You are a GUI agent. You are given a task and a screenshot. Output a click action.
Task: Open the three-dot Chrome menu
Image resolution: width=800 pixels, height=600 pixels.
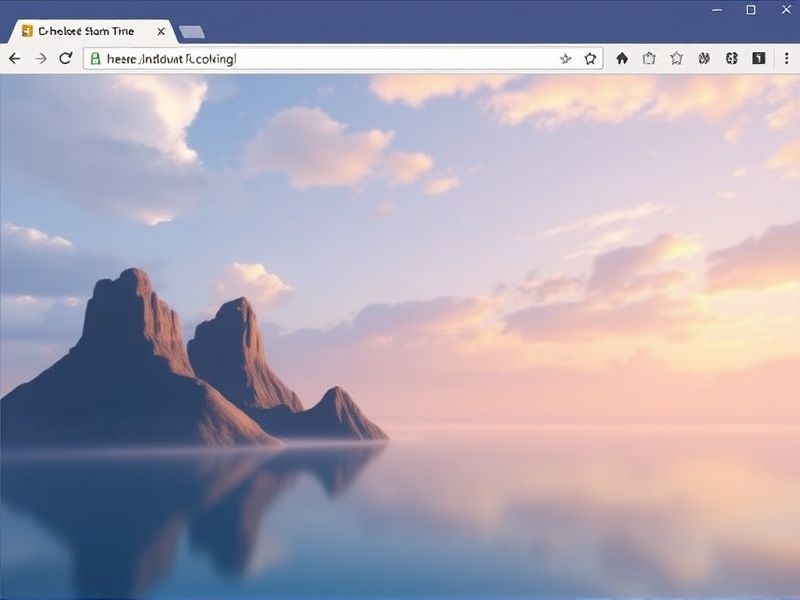(x=786, y=58)
